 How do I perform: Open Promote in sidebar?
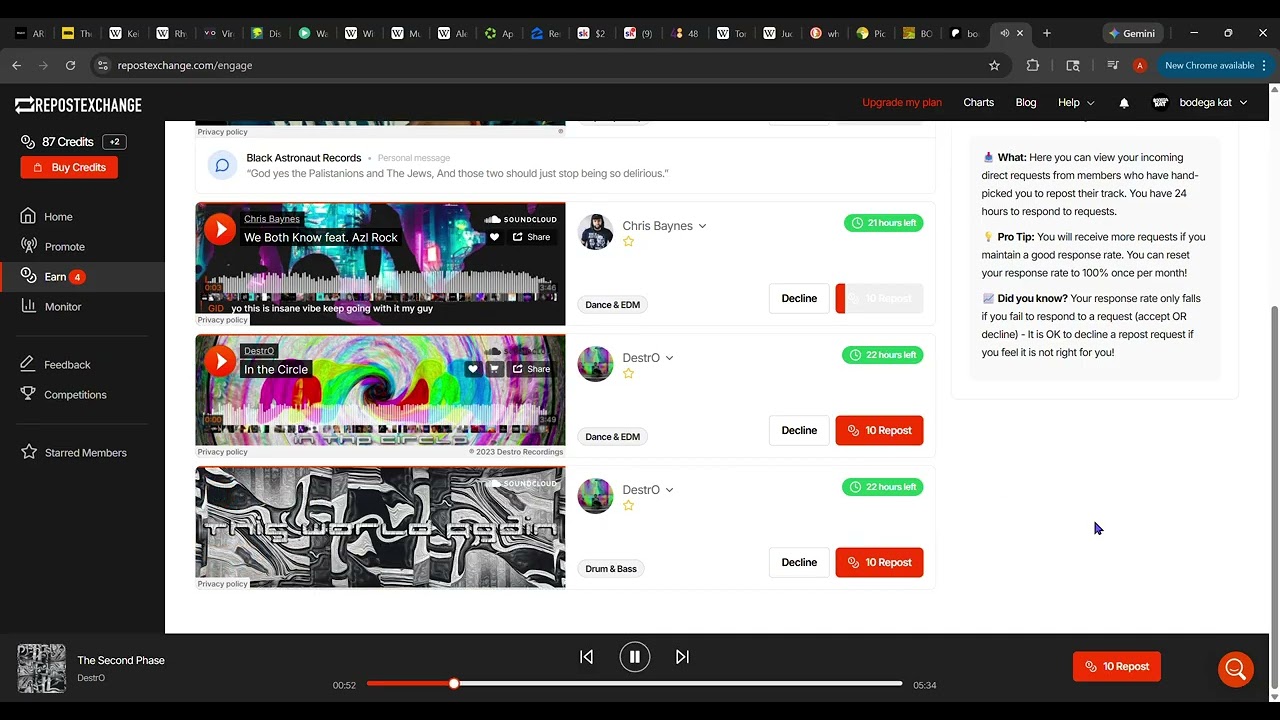[64, 246]
